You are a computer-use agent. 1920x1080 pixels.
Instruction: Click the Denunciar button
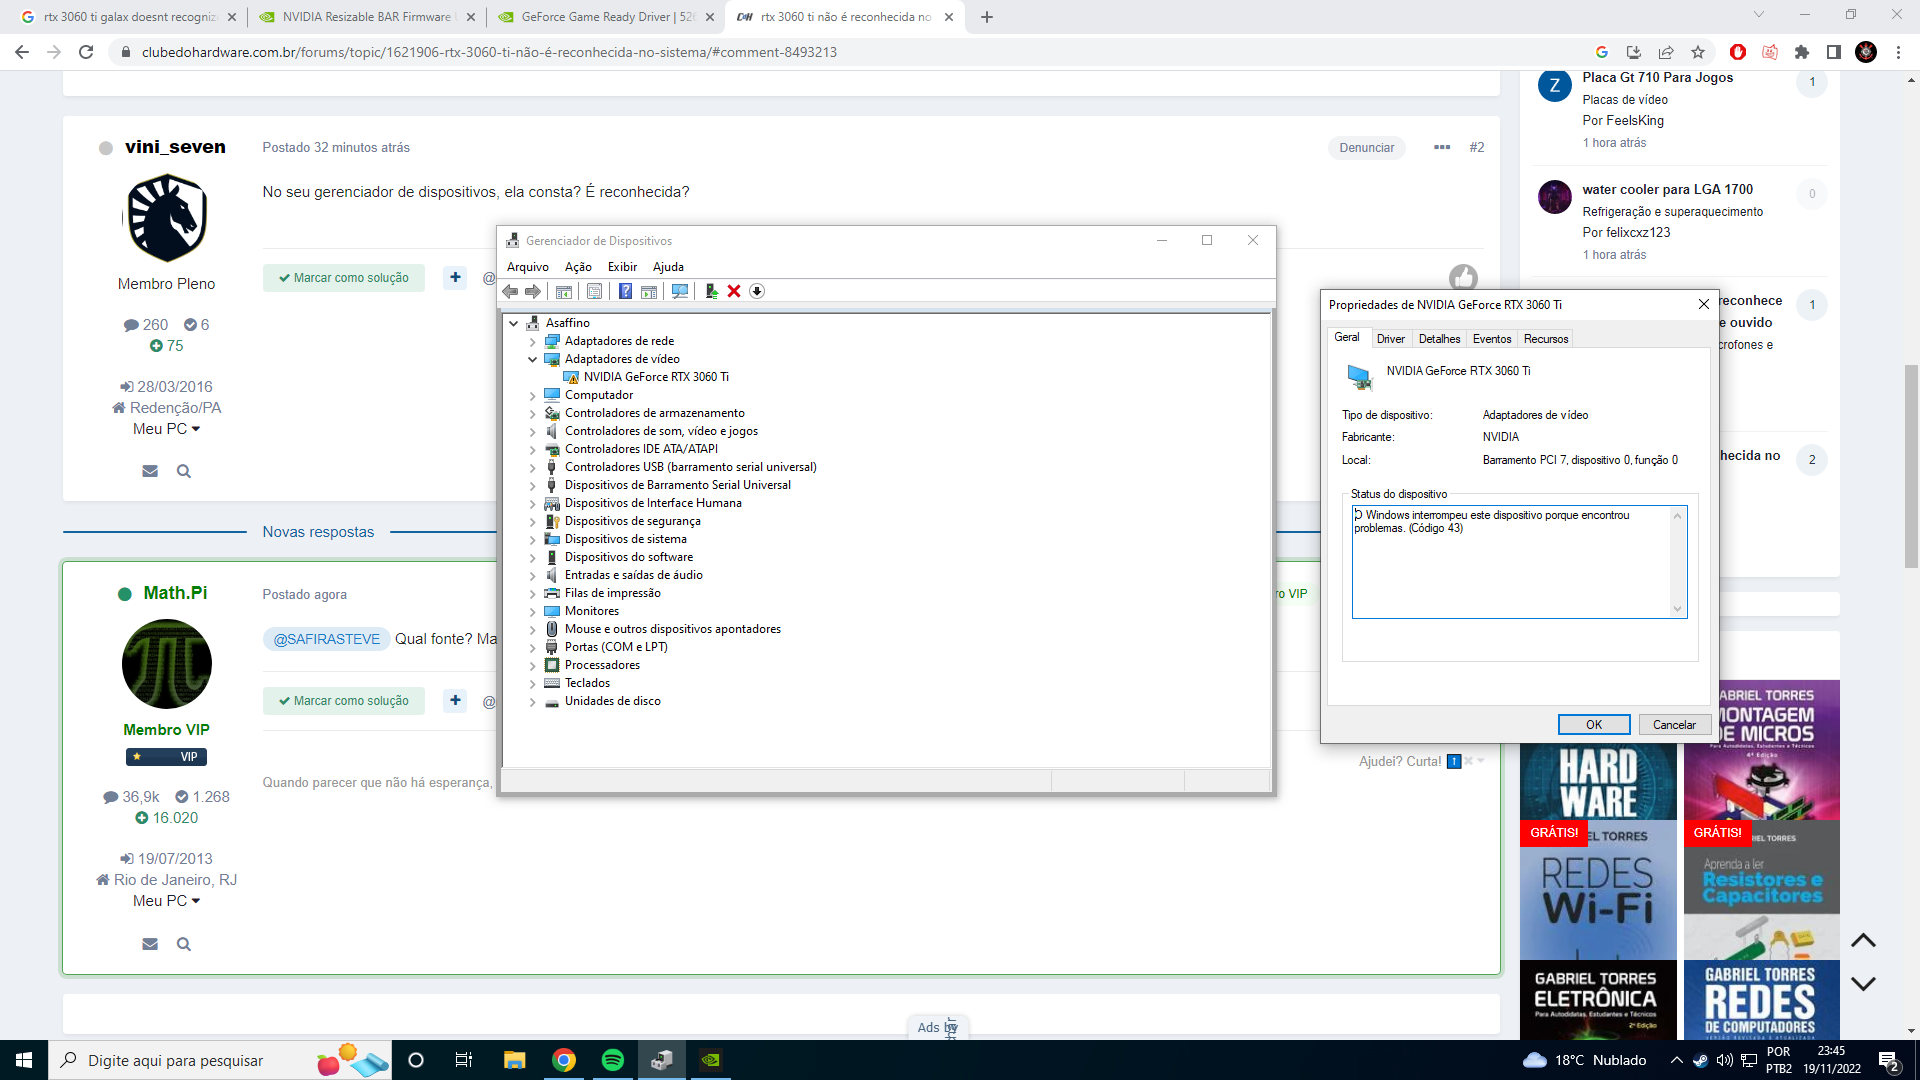pyautogui.click(x=1366, y=148)
